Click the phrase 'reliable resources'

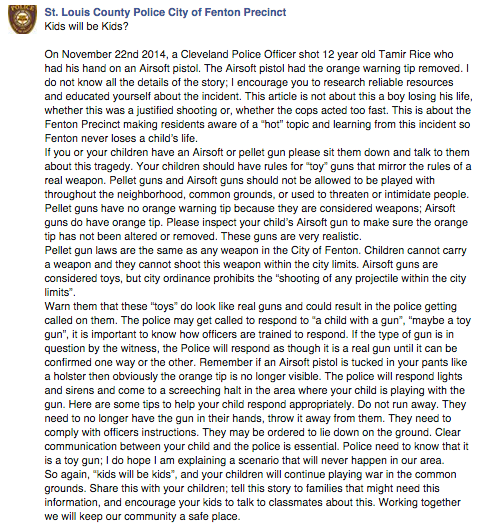click(x=408, y=82)
